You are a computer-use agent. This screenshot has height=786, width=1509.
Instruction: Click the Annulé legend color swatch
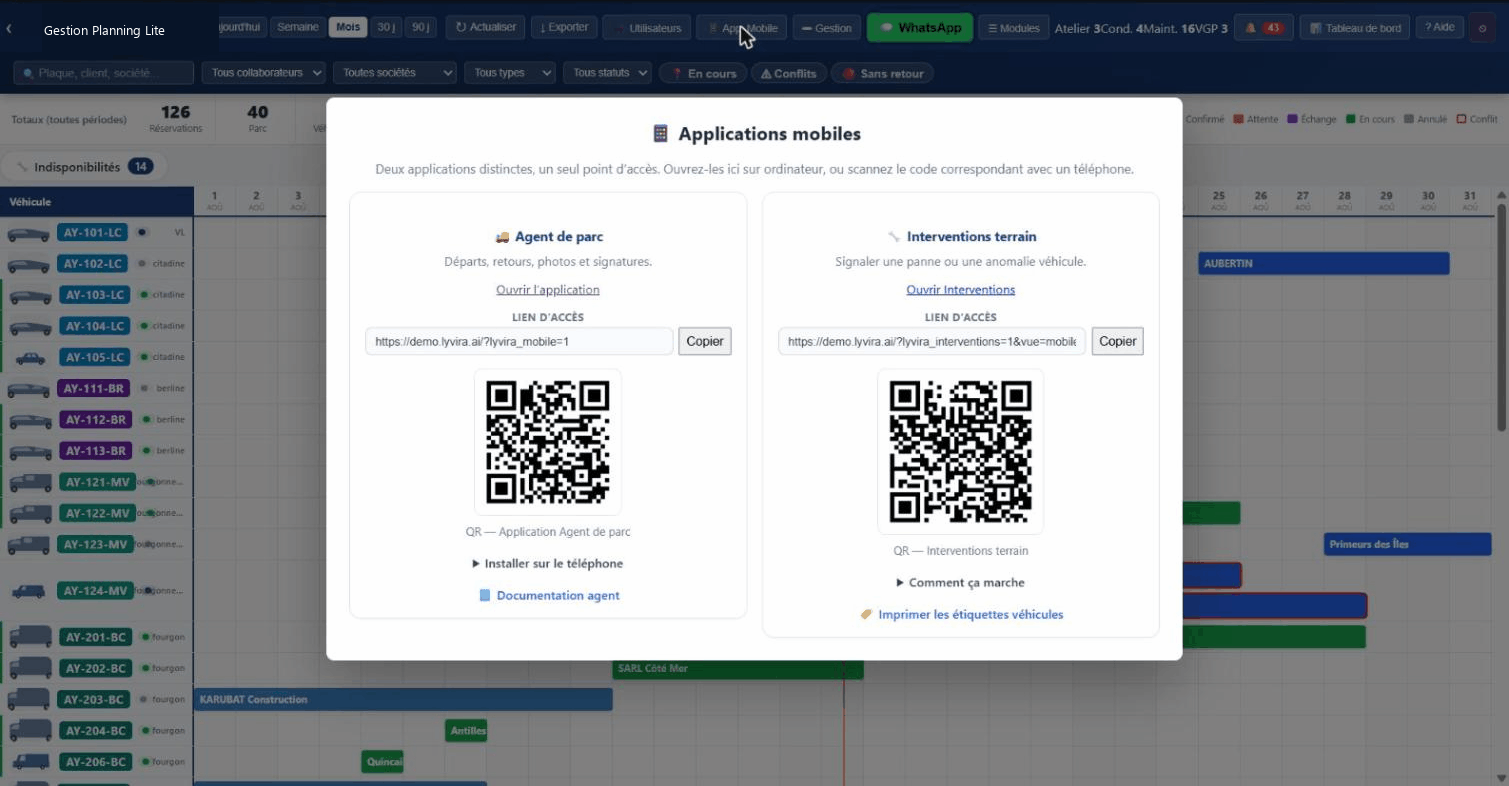pyautogui.click(x=1409, y=119)
